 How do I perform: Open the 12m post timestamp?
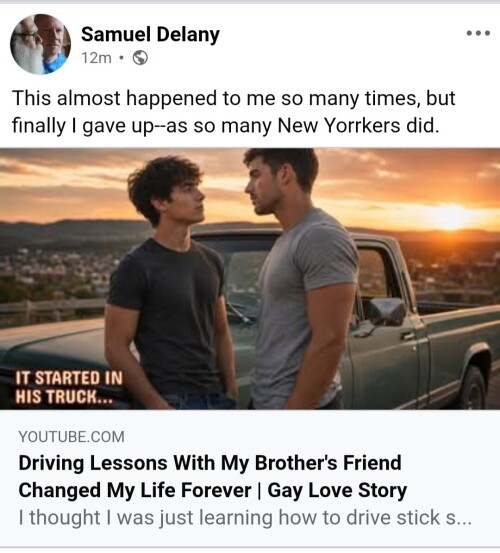click(x=96, y=58)
